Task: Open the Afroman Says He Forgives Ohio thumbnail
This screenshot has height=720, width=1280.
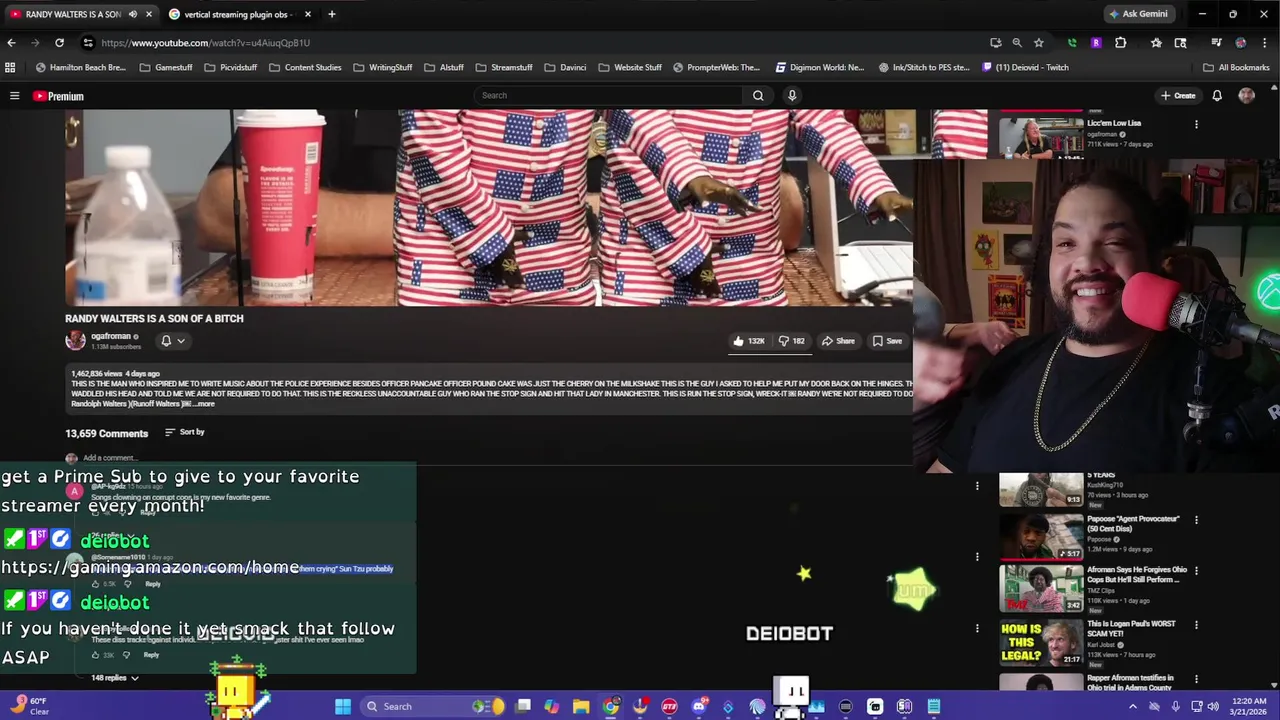Action: 1041,588
